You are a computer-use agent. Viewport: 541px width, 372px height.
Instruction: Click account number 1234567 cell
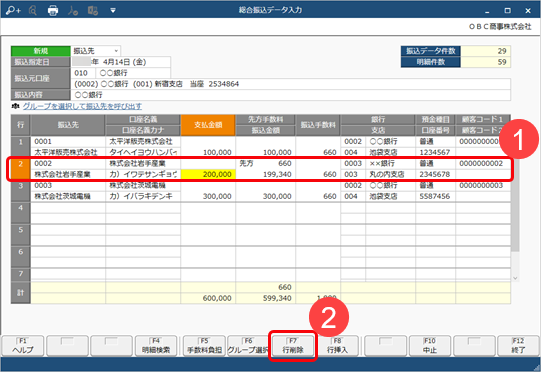click(x=435, y=152)
